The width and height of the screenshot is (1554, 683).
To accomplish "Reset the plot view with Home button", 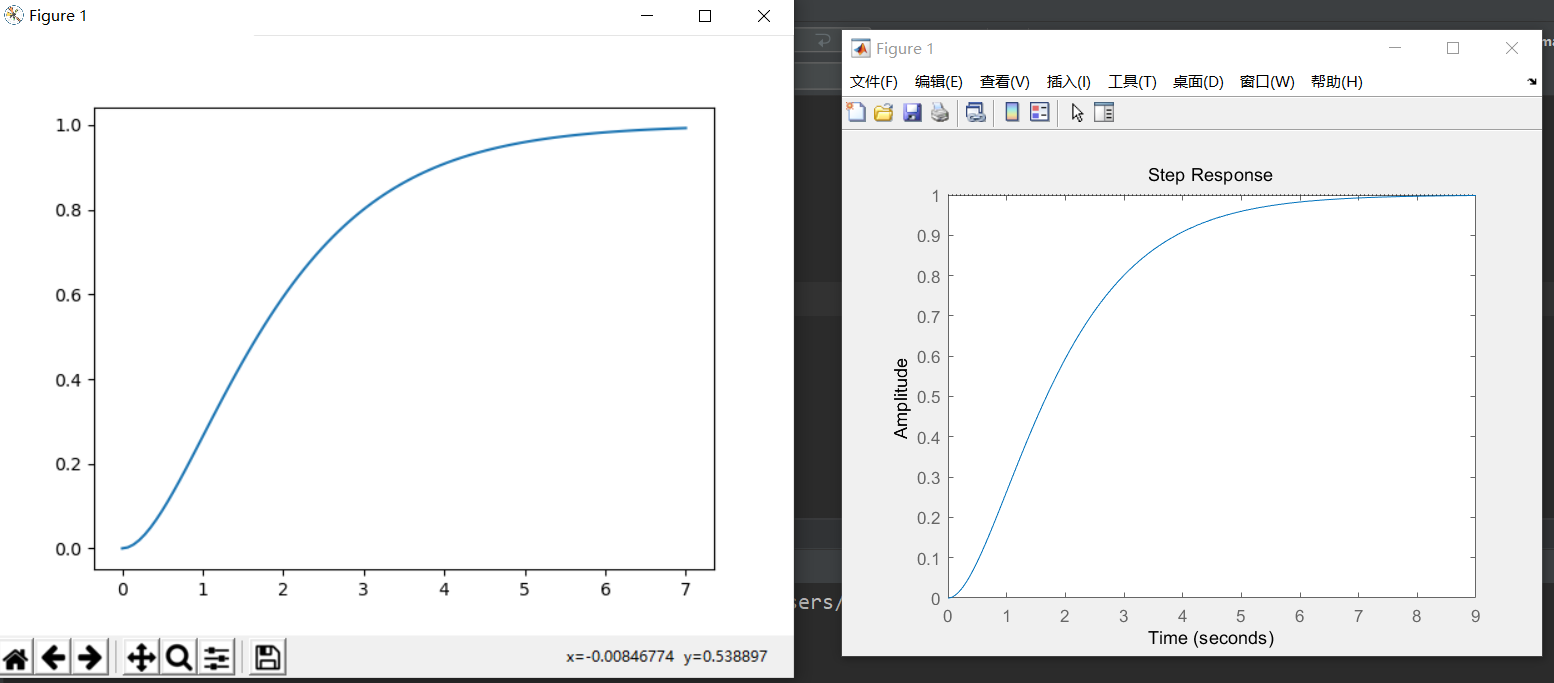I will coord(17,656).
